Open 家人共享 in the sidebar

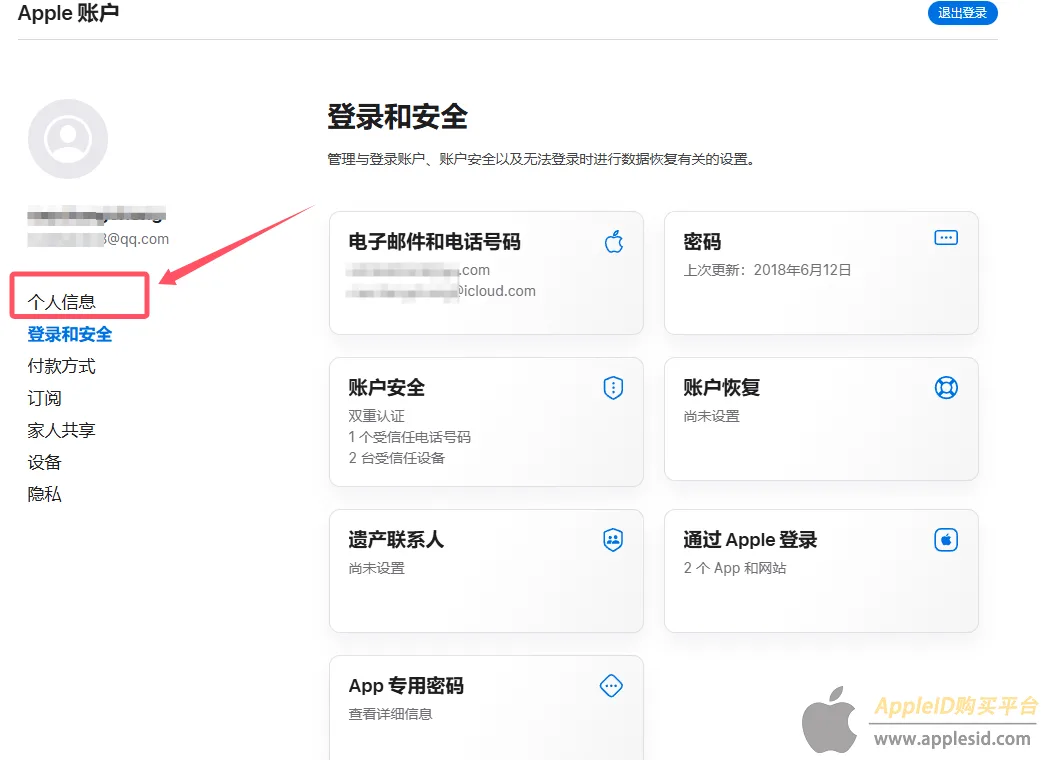click(62, 430)
